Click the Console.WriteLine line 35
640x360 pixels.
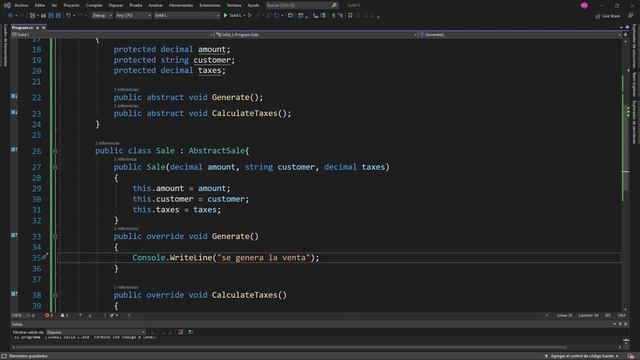point(226,258)
